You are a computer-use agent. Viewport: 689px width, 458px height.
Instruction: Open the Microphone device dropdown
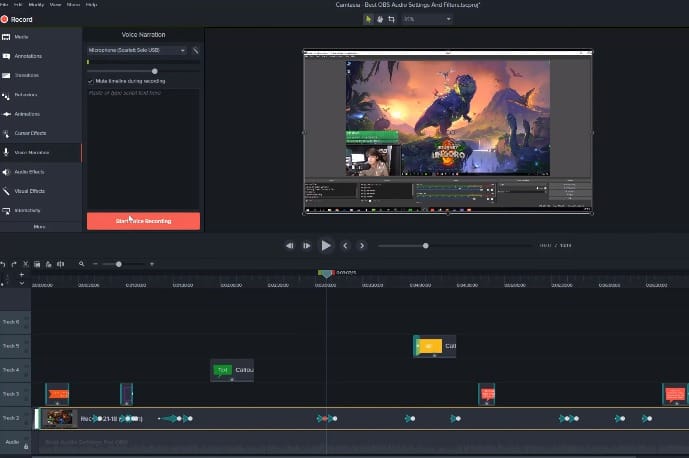(137, 50)
